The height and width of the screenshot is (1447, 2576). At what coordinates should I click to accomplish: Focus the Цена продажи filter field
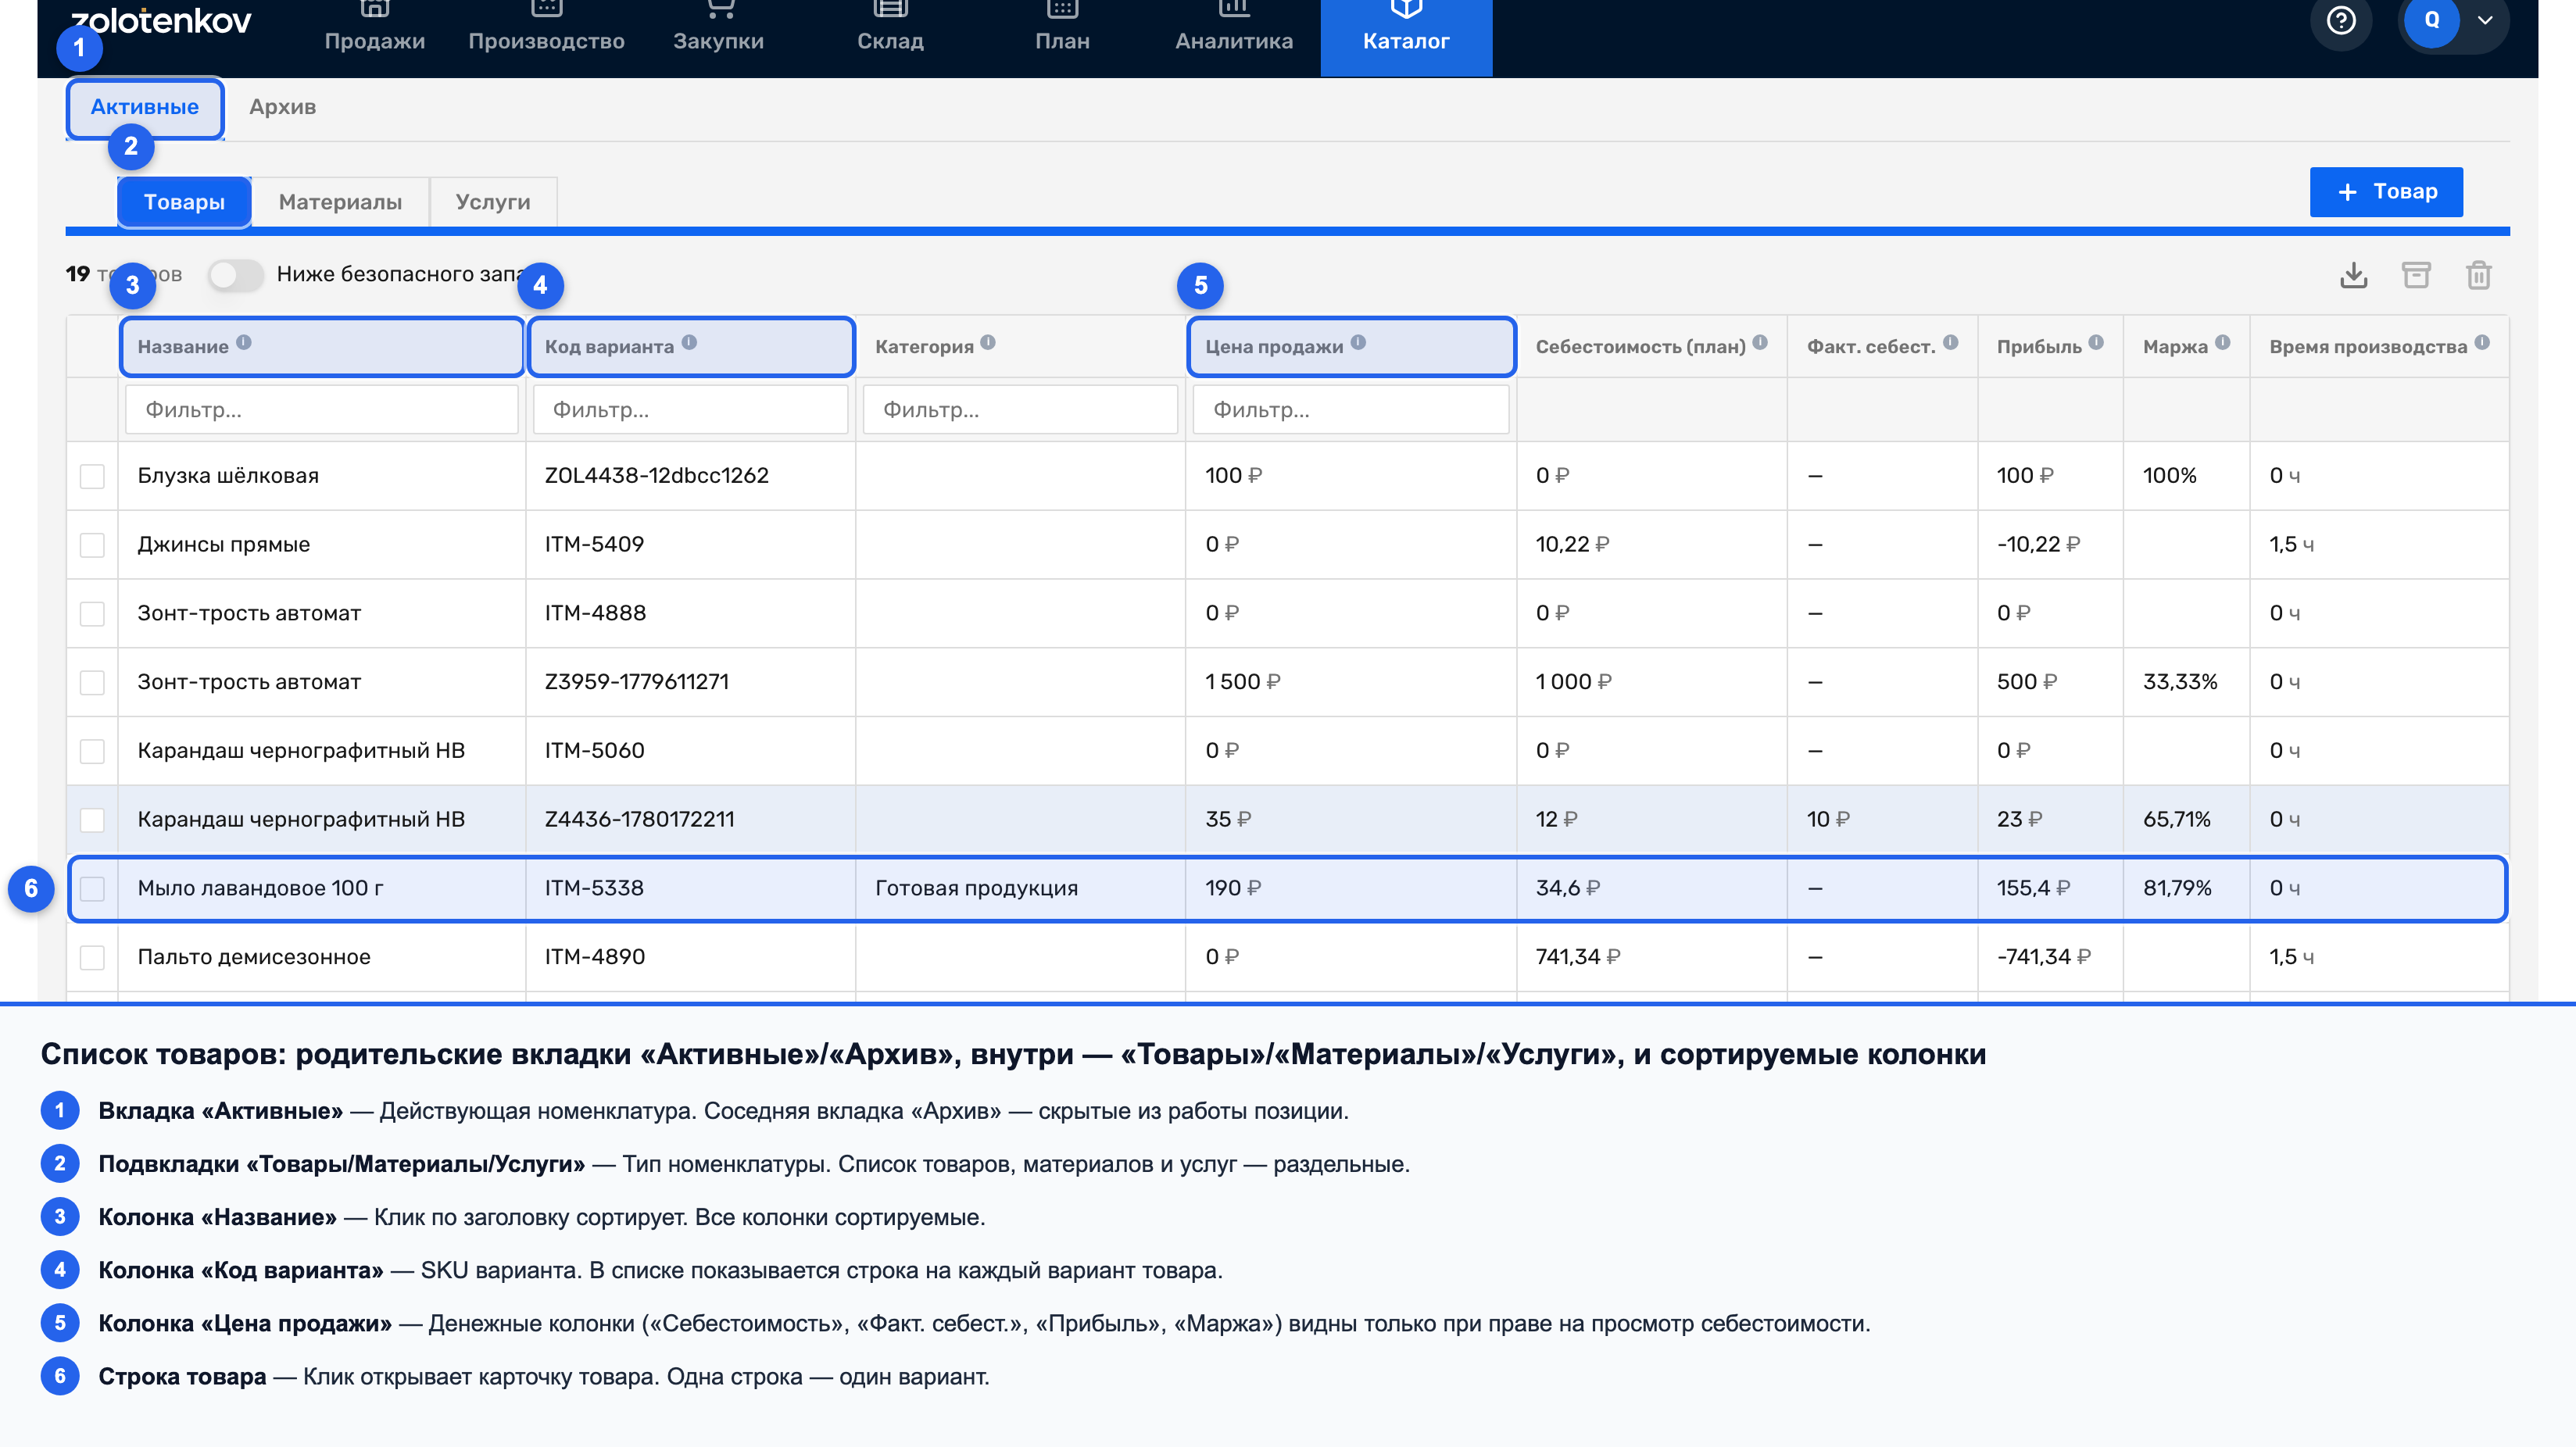[x=1351, y=410]
